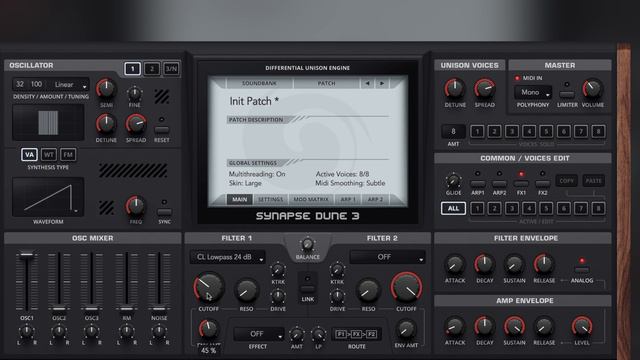Click the oscillator FINE knob
Image resolution: width=640 pixels, height=360 pixels.
[134, 94]
